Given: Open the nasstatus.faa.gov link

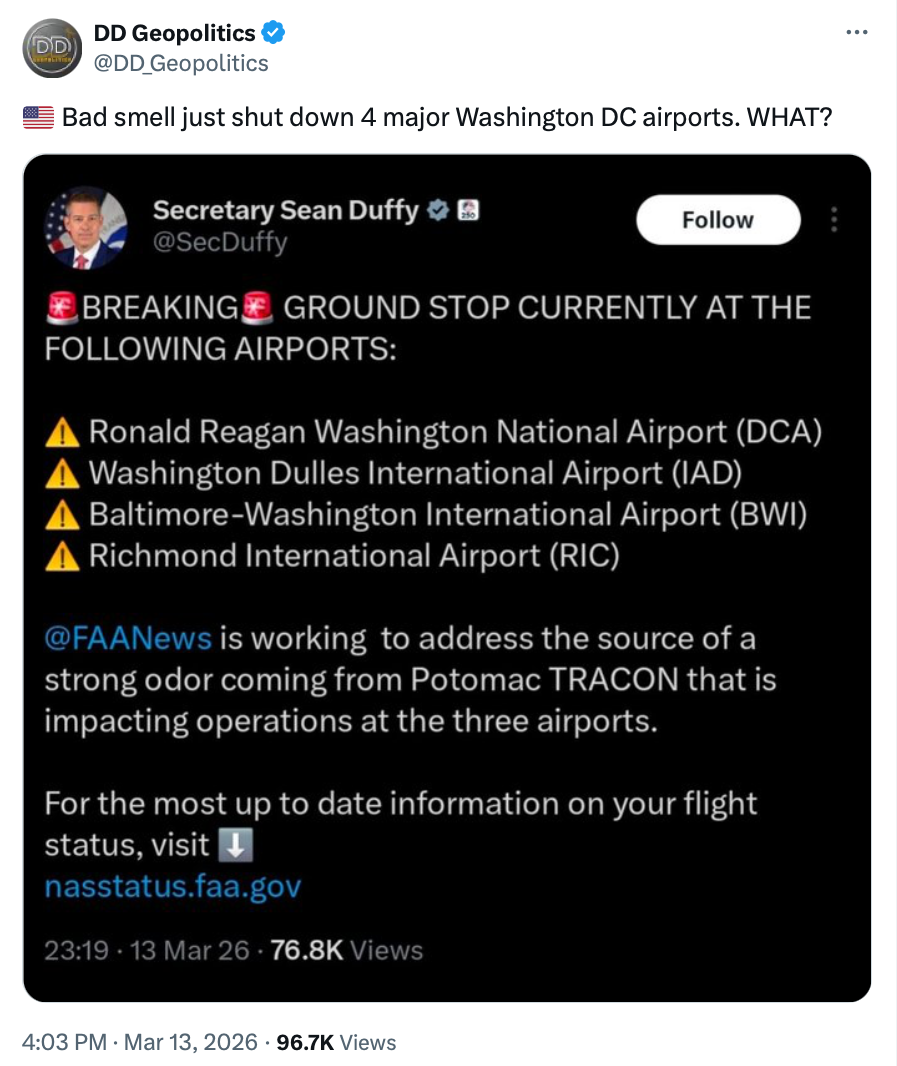Looking at the screenshot, I should [173, 887].
